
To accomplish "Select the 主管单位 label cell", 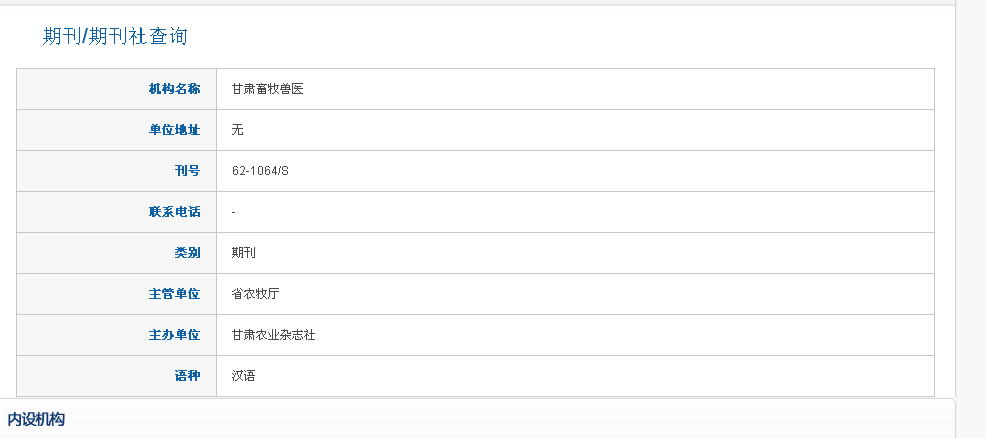I will (x=116, y=293).
